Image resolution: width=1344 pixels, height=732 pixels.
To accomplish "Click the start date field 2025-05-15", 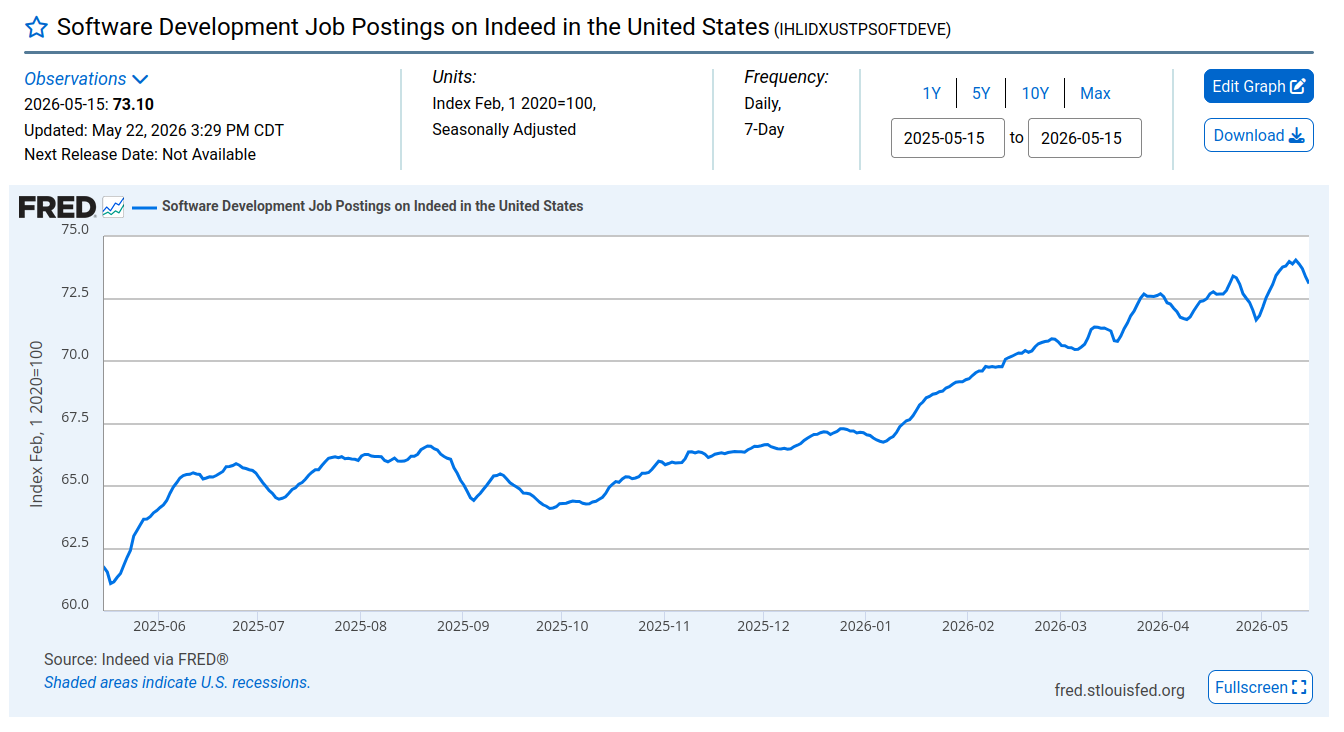I will pos(948,138).
